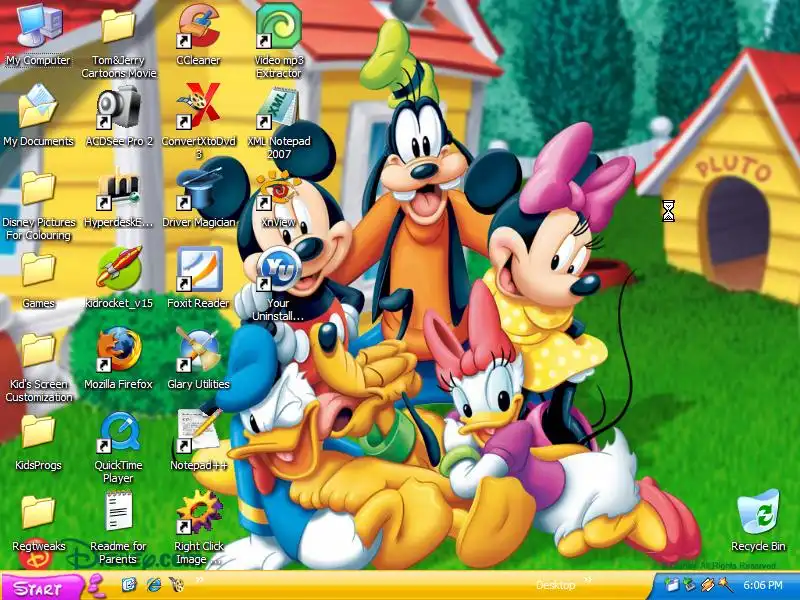Click the 6:06 PM taskbar clock
Image resolution: width=800 pixels, height=600 pixels.
coord(763,585)
